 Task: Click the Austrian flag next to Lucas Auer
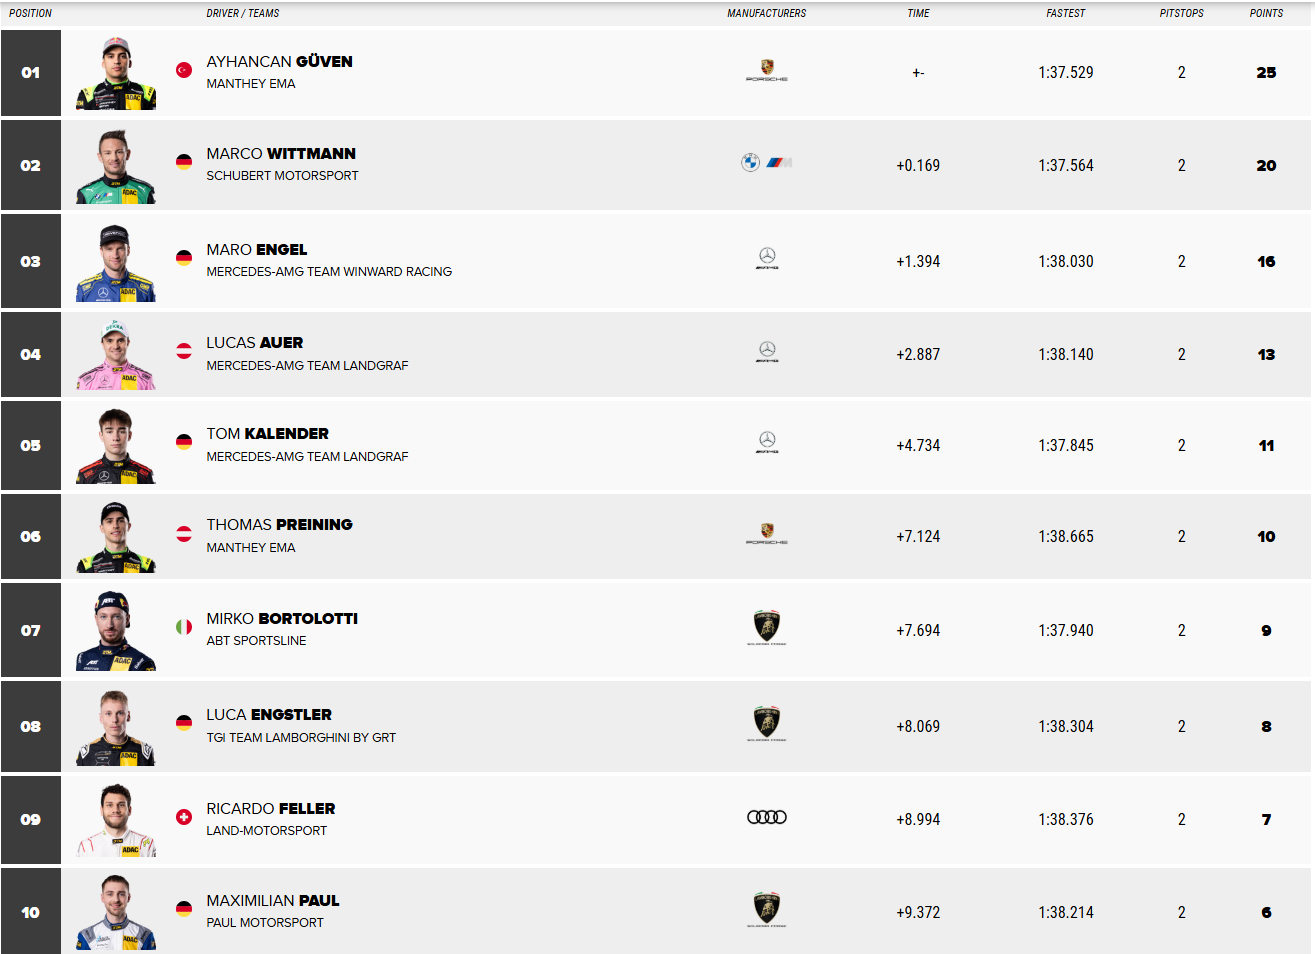(x=184, y=351)
